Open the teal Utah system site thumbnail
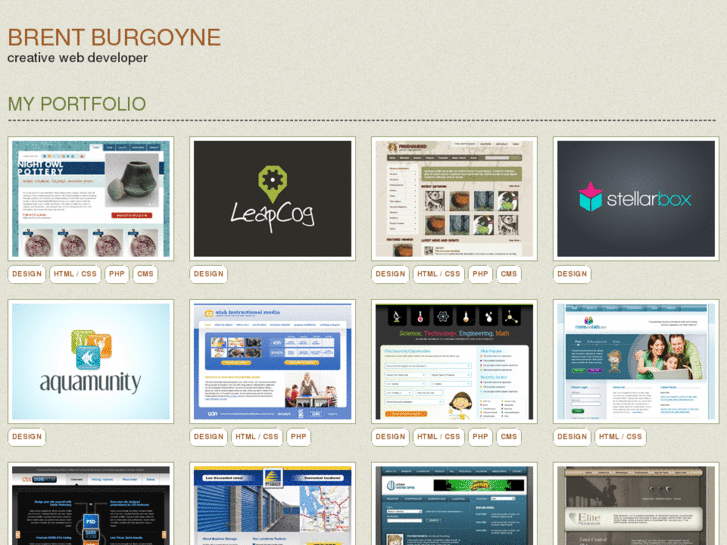Screen dimensions: 727x545 tap(454, 504)
